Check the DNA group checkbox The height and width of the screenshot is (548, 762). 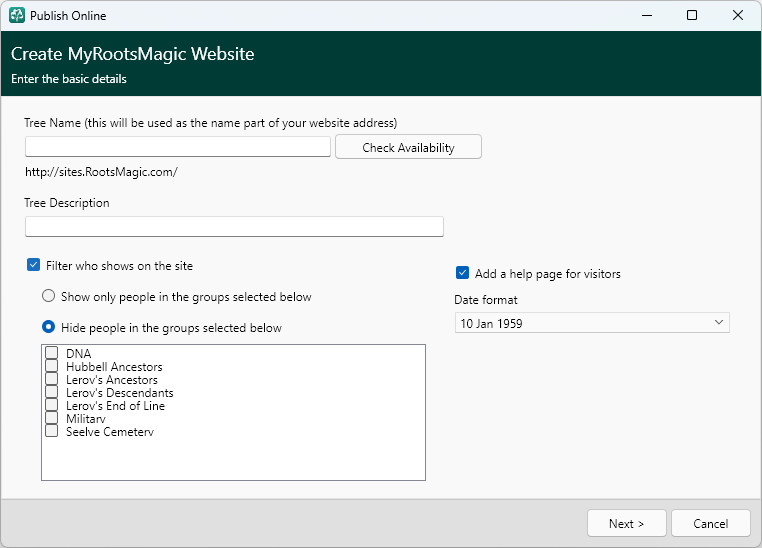(52, 353)
